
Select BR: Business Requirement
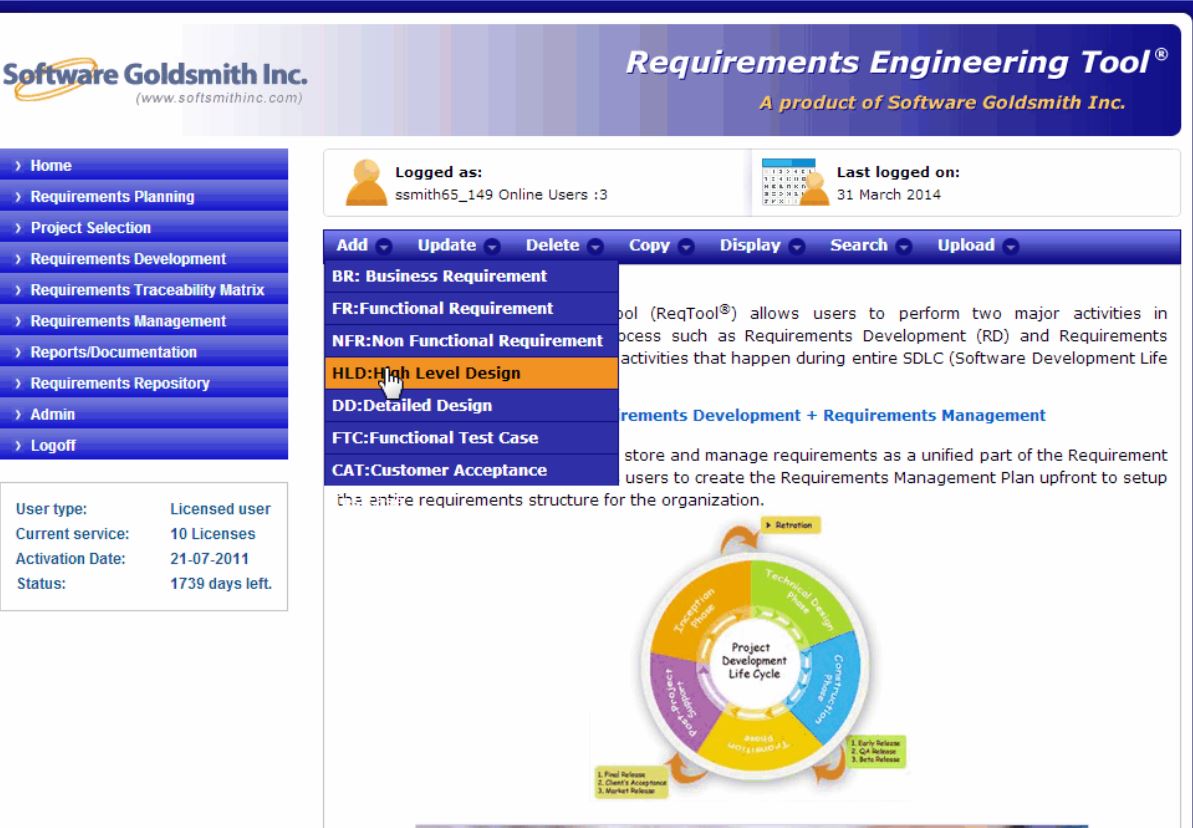(x=471, y=276)
